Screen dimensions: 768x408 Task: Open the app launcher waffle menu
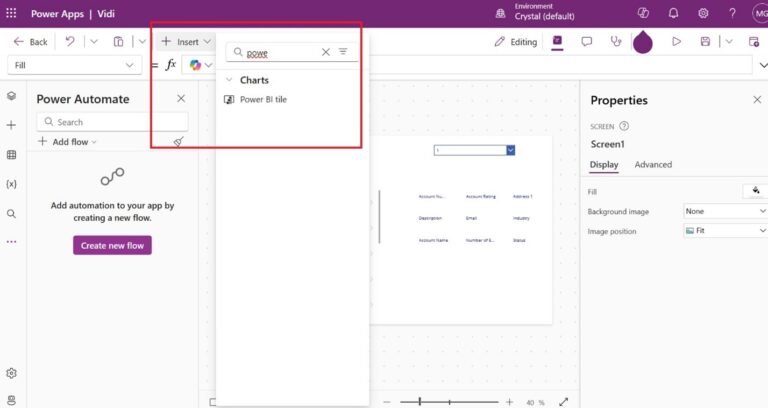(x=12, y=12)
